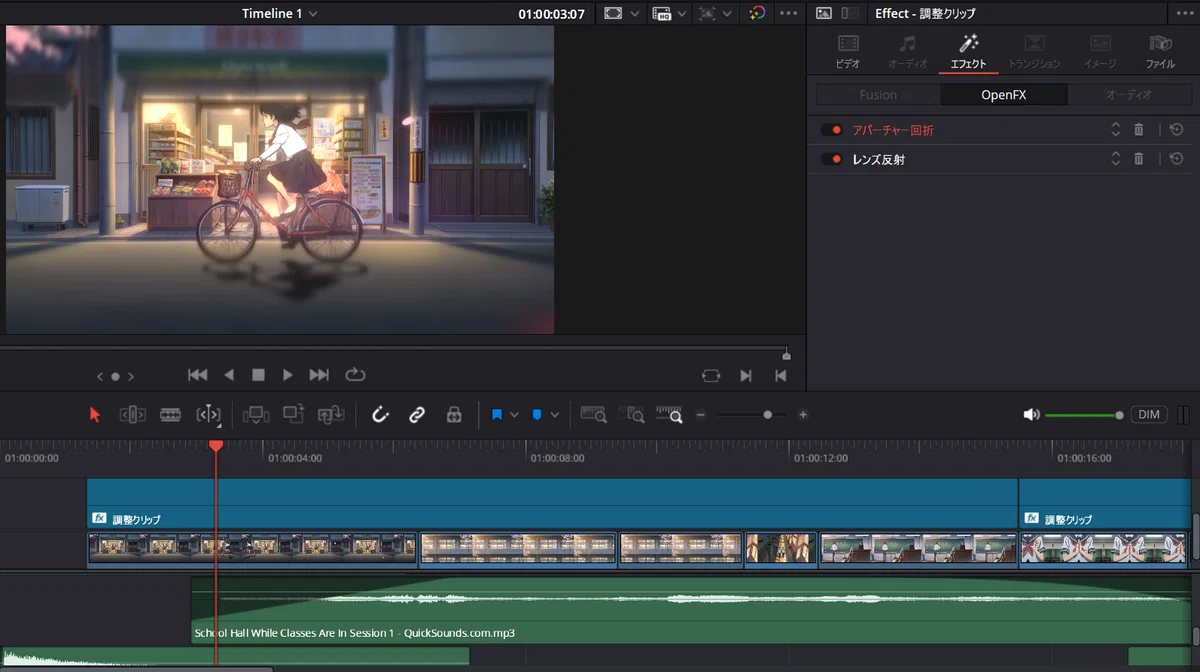Image resolution: width=1200 pixels, height=672 pixels.
Task: Disable the アパーチャー回折 effect switch
Action: [832, 130]
